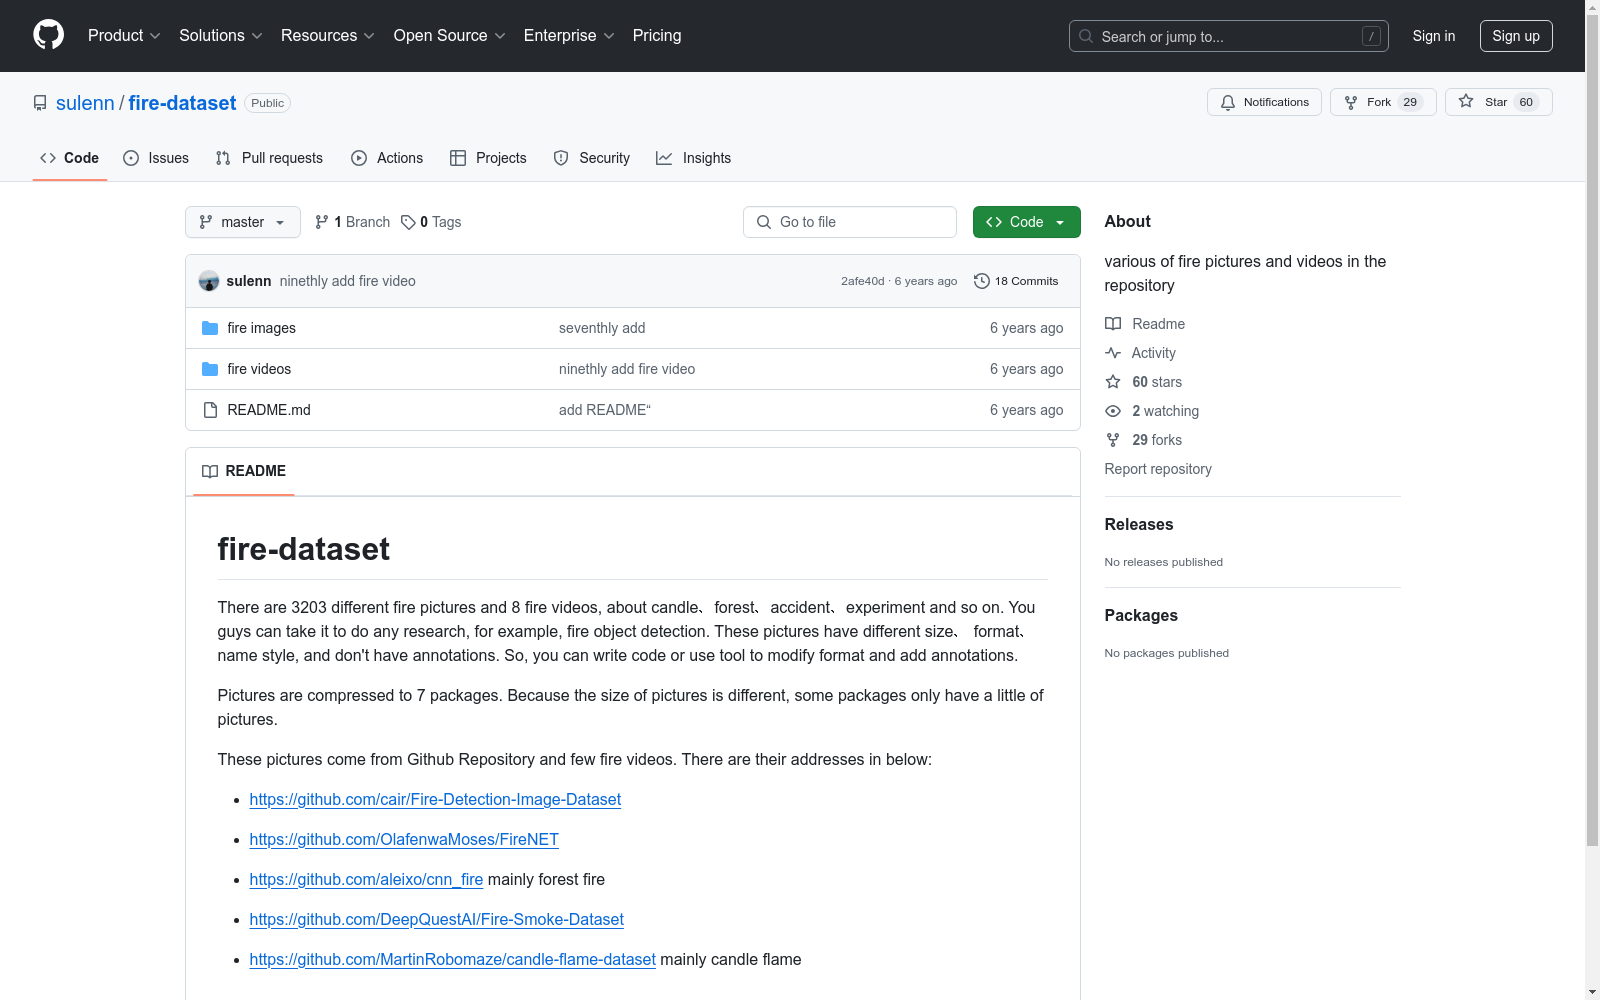Click the Sign up button
This screenshot has height=1000, width=1600.
[x=1516, y=36]
